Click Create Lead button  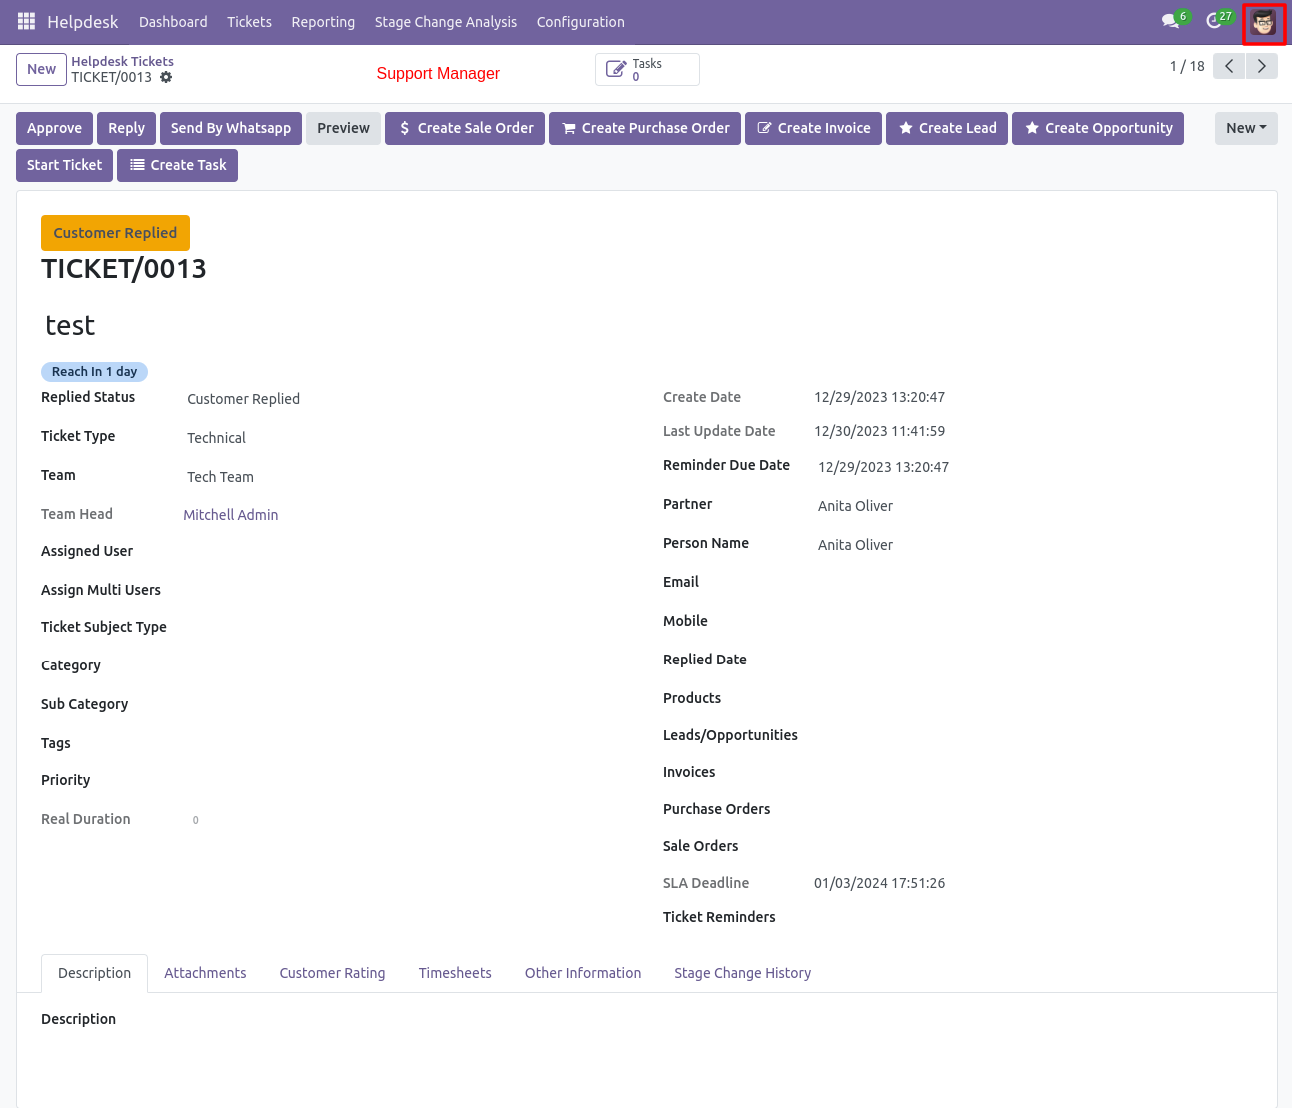click(x=947, y=128)
